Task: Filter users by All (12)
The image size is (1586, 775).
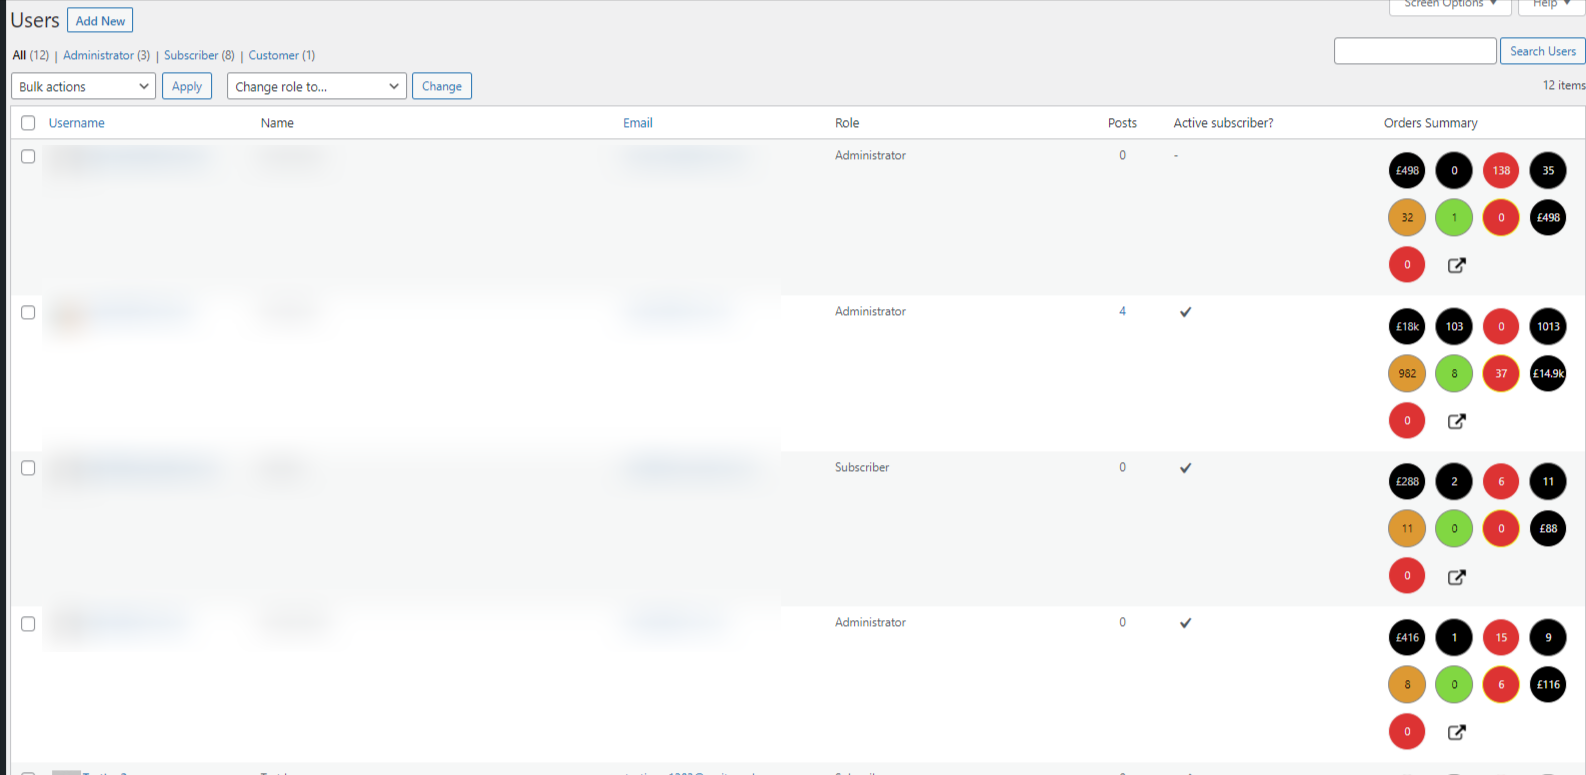Action: click(31, 55)
